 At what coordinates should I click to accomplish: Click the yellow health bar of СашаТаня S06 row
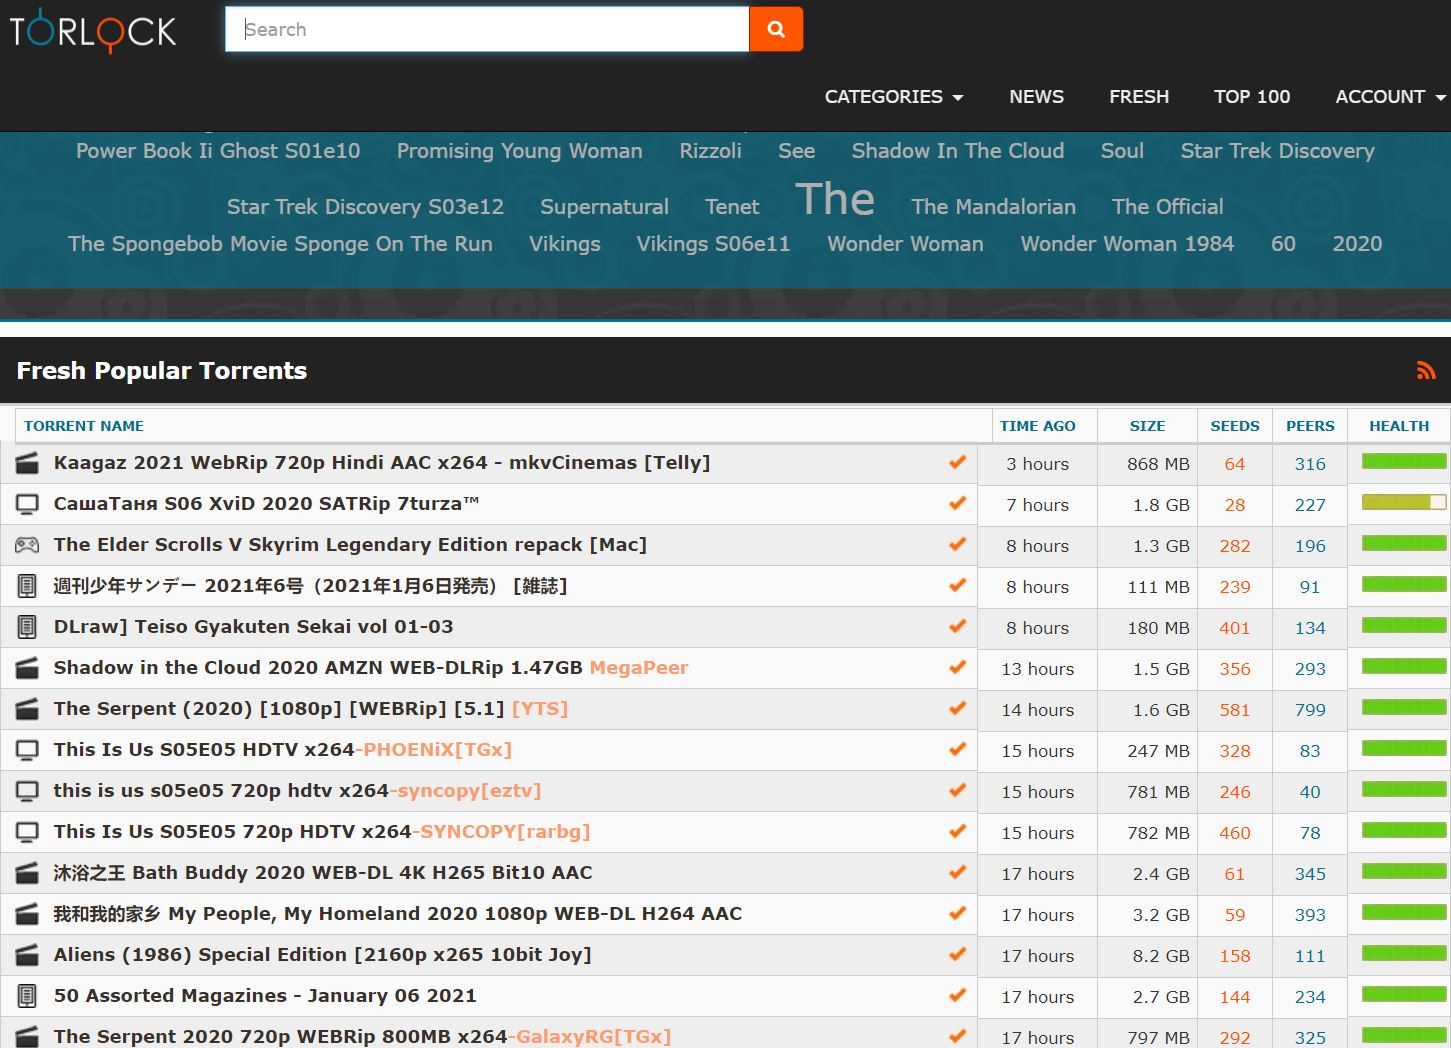(1404, 502)
